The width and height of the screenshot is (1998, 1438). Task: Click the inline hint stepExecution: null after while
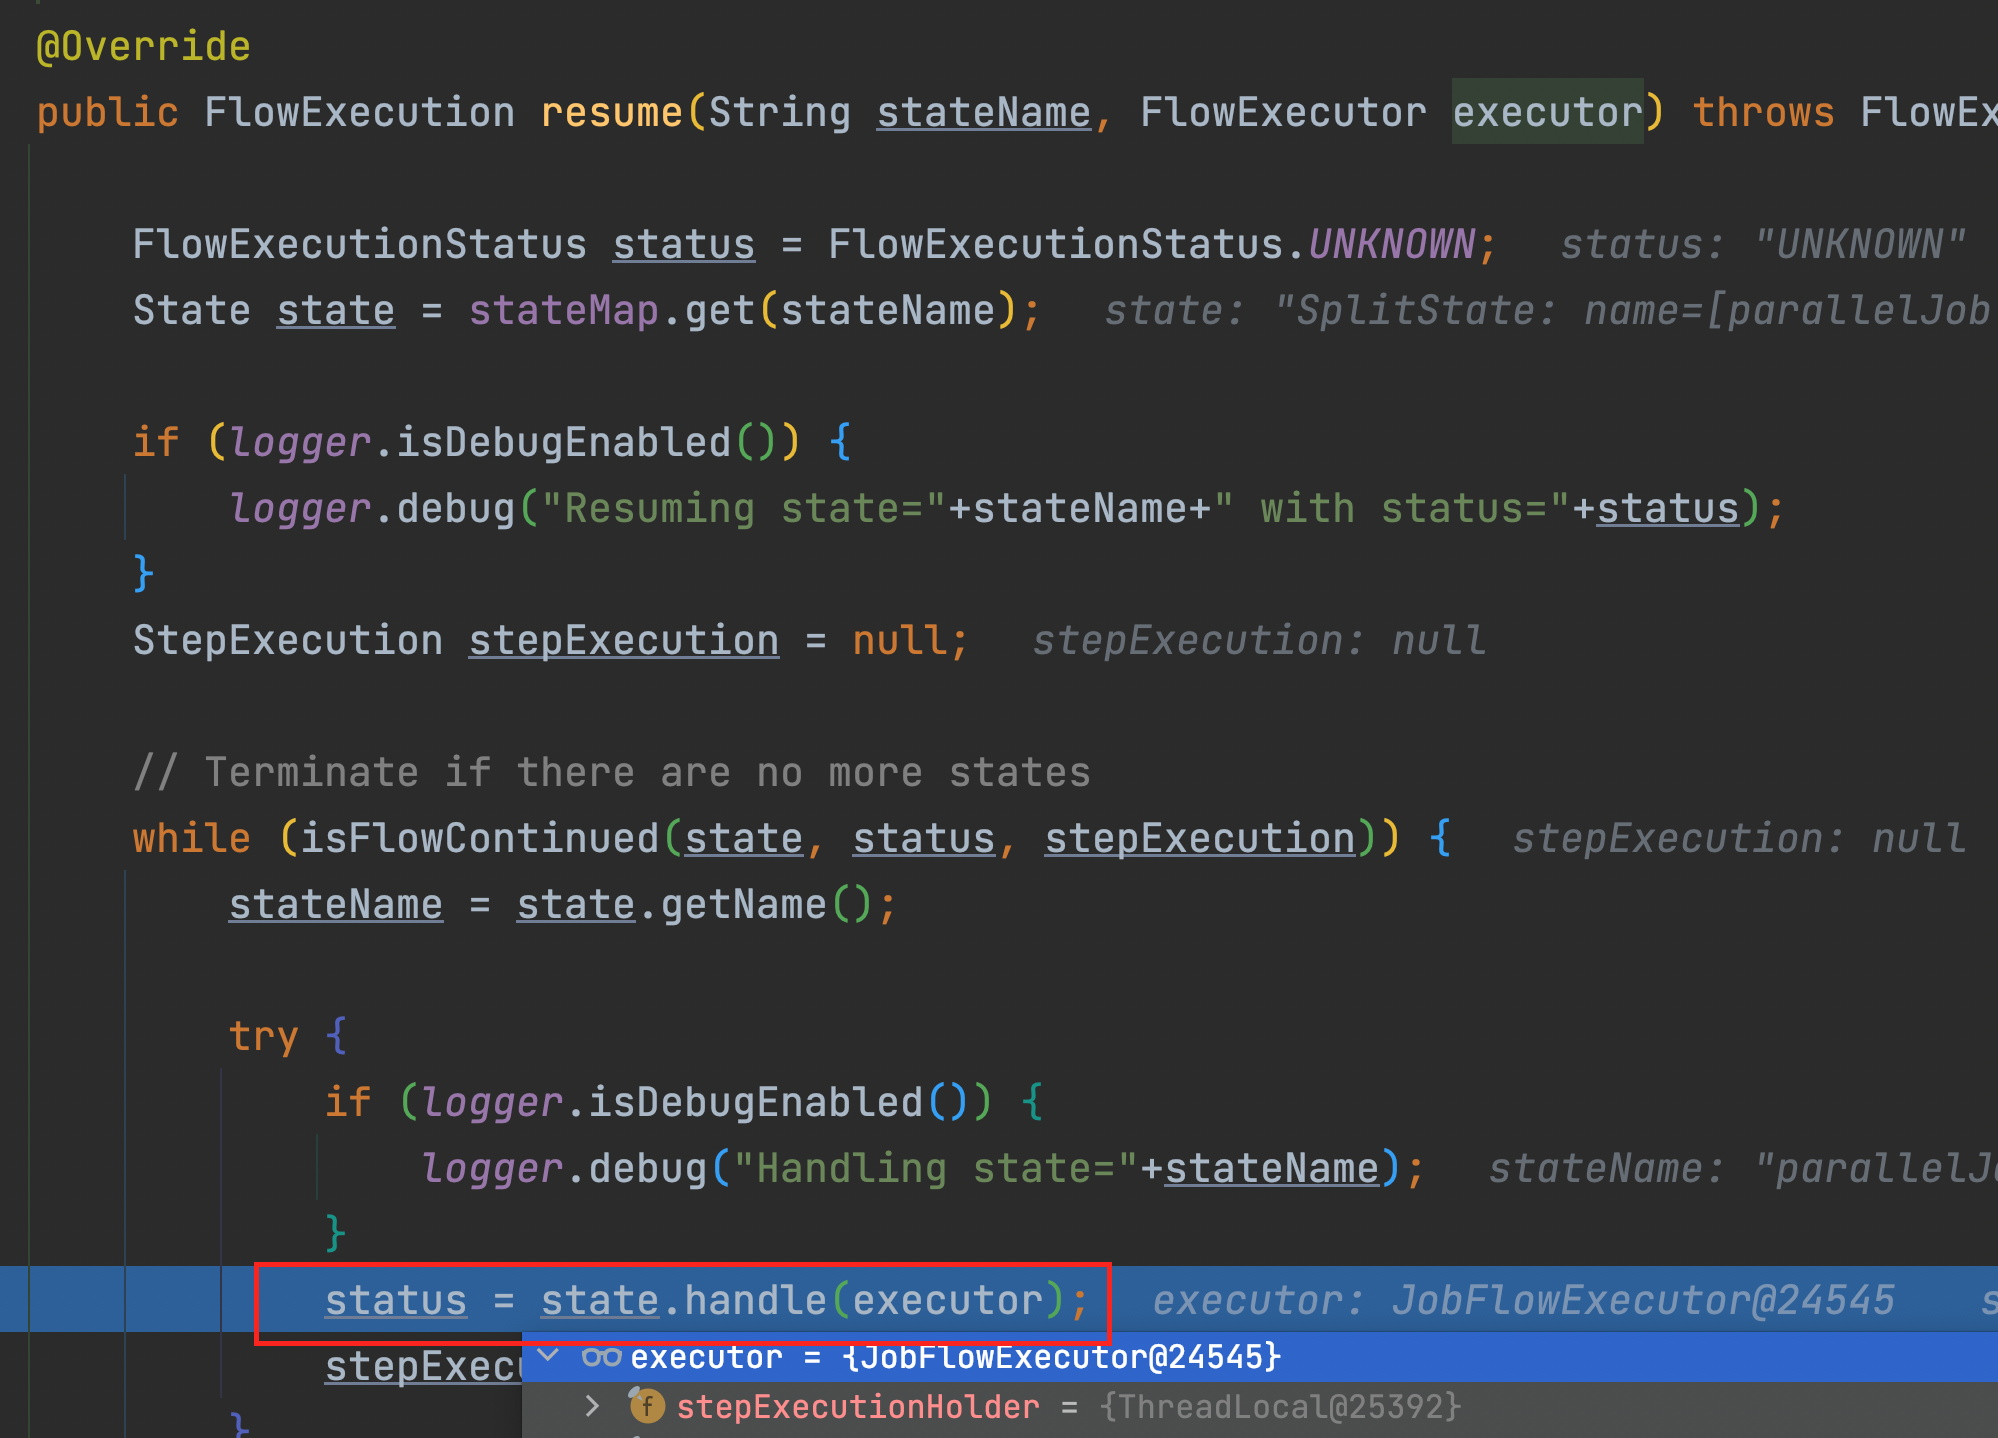click(x=1738, y=838)
